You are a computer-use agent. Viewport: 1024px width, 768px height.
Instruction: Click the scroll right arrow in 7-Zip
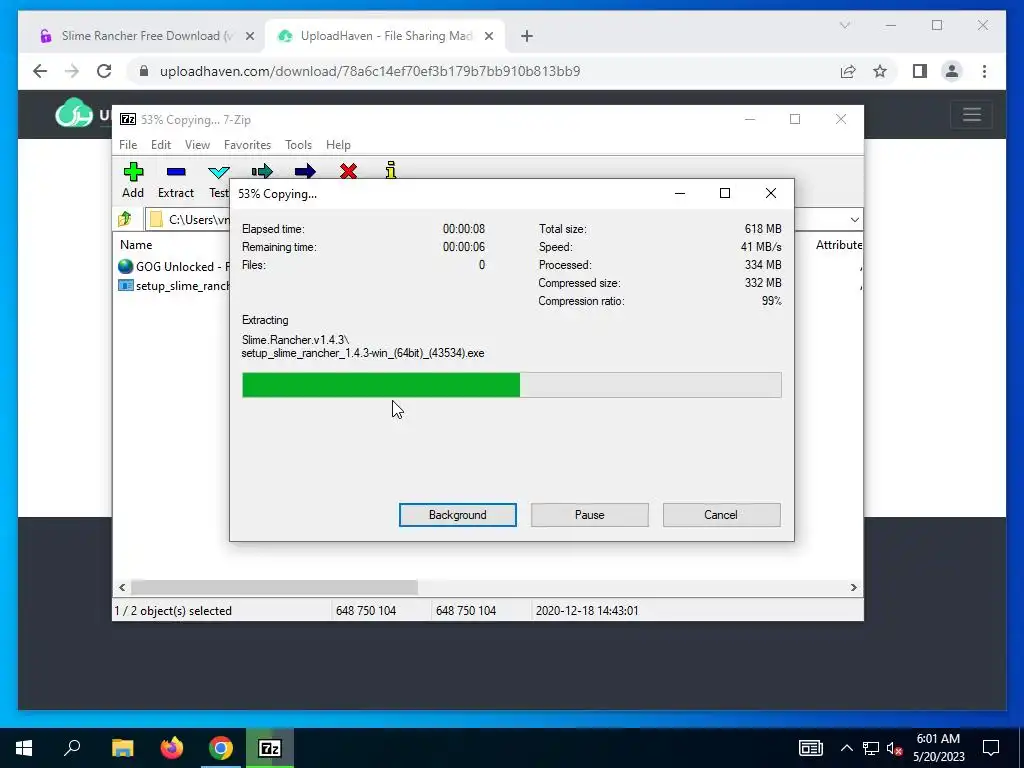[x=853, y=587]
